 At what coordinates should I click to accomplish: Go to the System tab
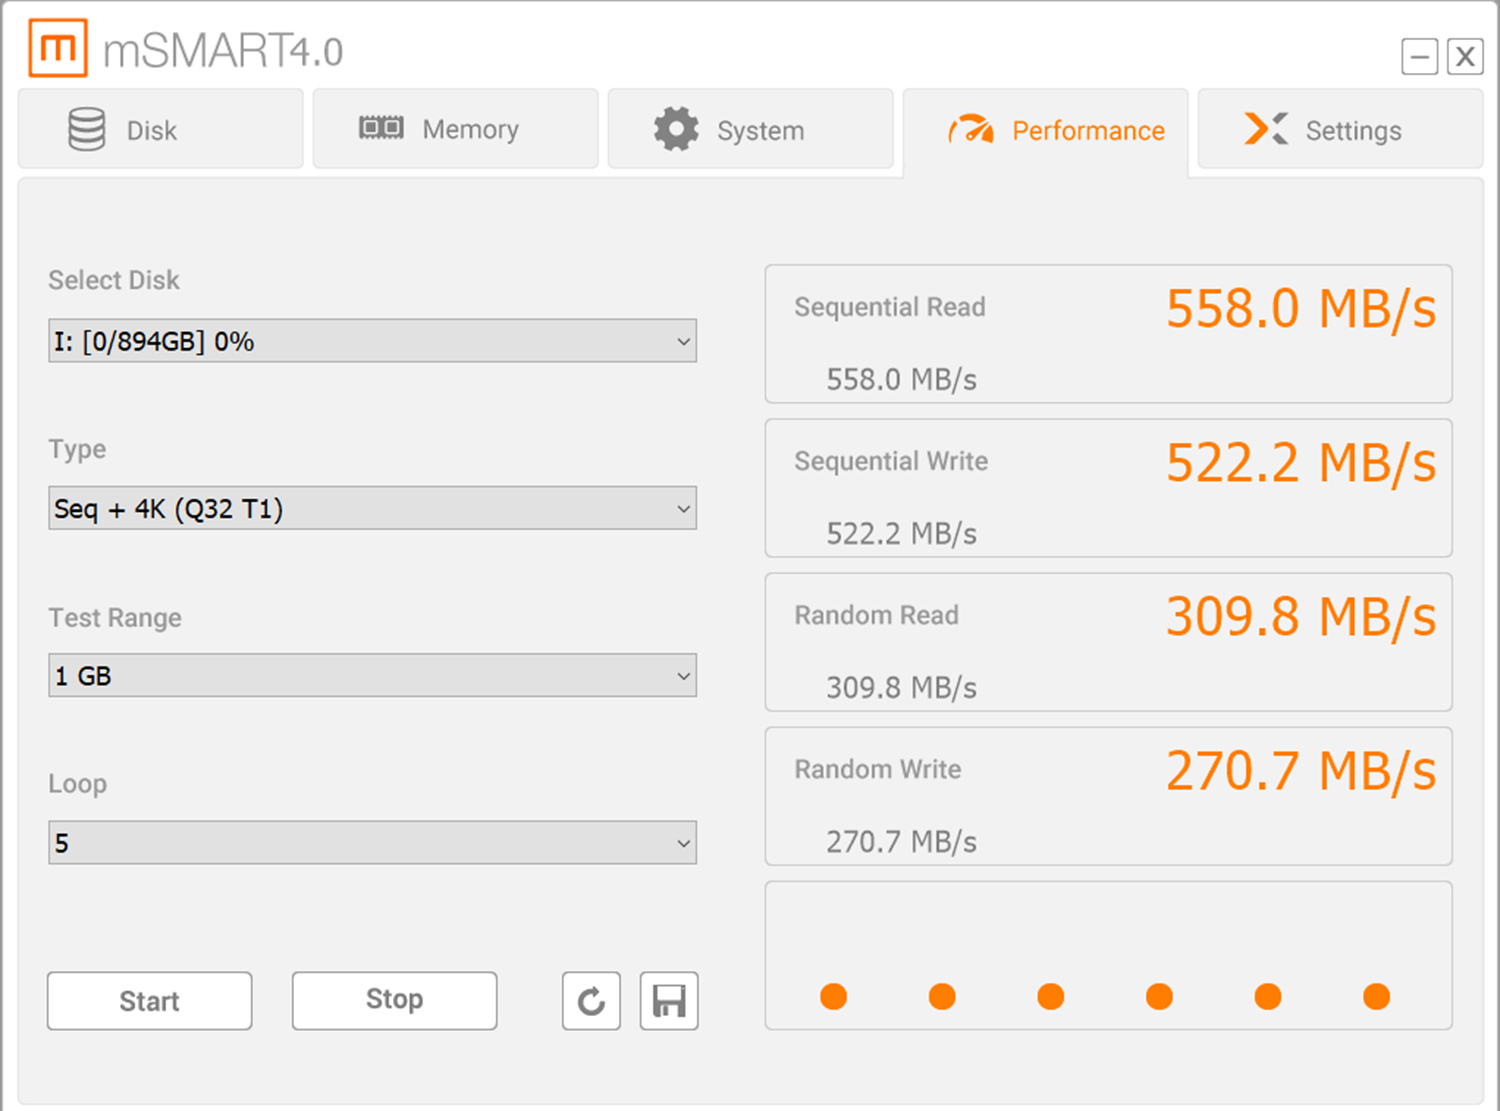[x=750, y=129]
